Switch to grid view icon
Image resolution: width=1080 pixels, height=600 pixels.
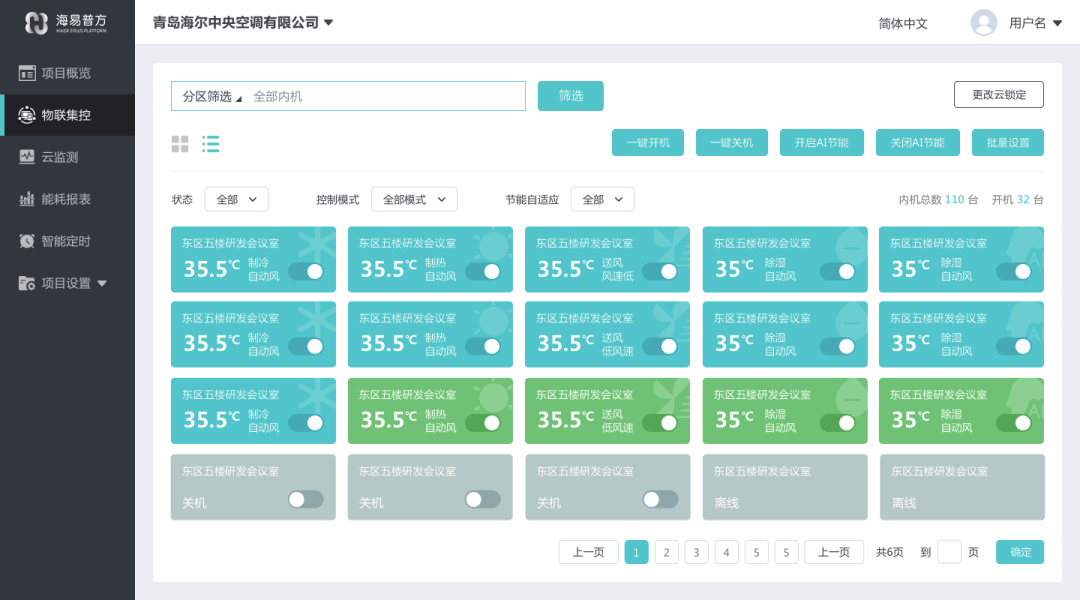(180, 144)
